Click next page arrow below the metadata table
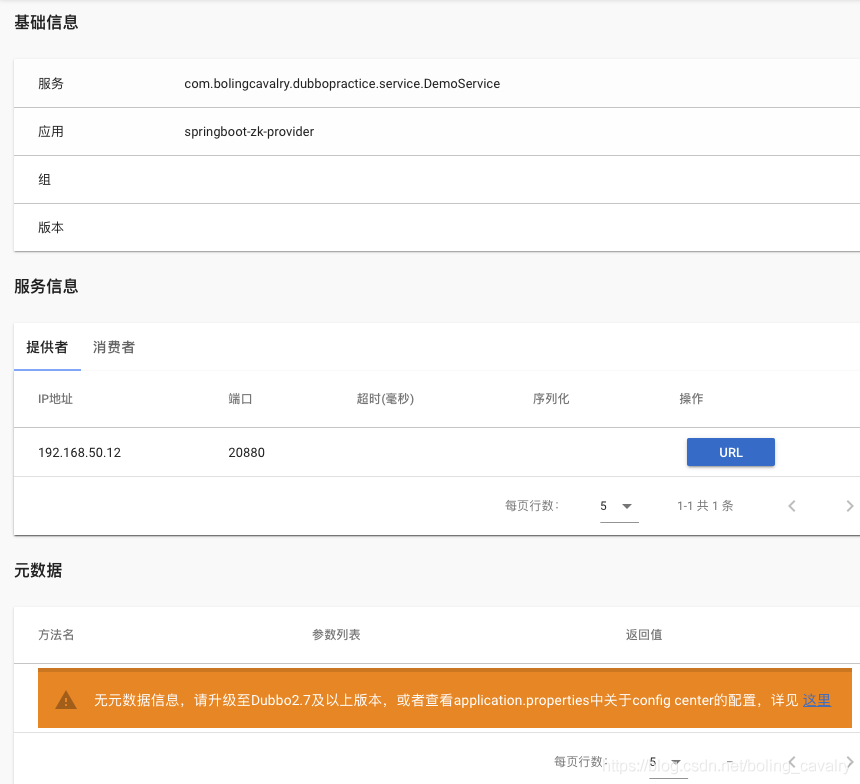 coord(849,761)
